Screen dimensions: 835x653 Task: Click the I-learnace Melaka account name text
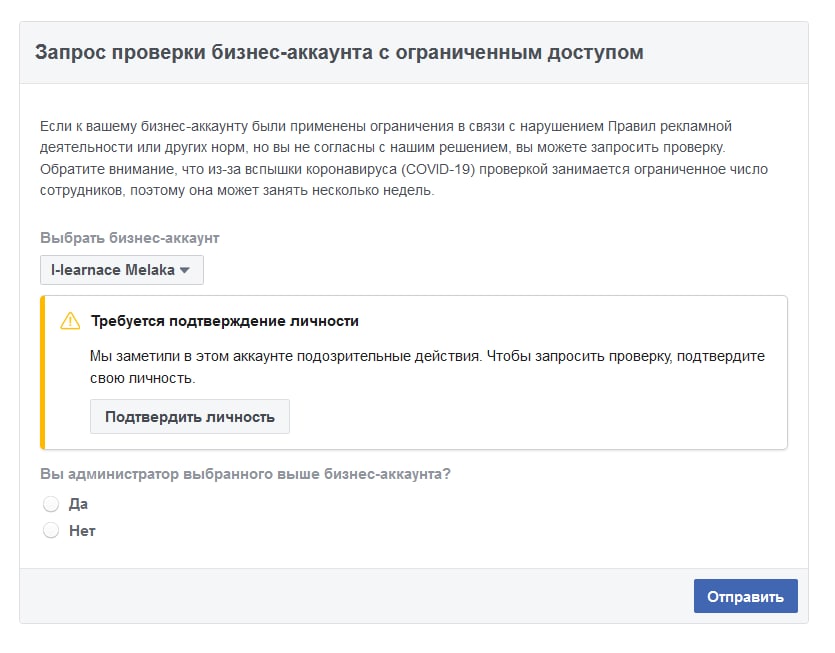[x=113, y=270]
